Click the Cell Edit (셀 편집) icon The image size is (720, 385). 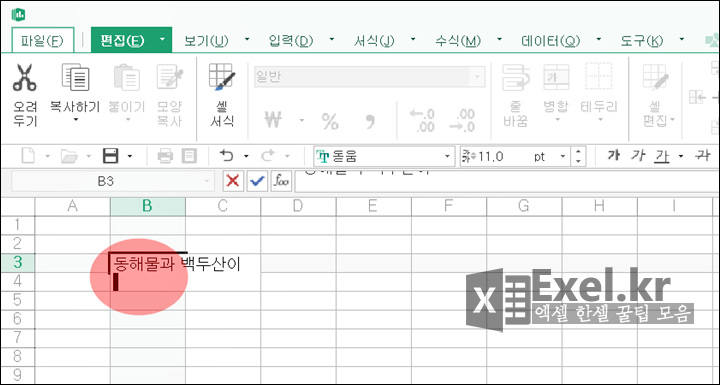tap(656, 77)
